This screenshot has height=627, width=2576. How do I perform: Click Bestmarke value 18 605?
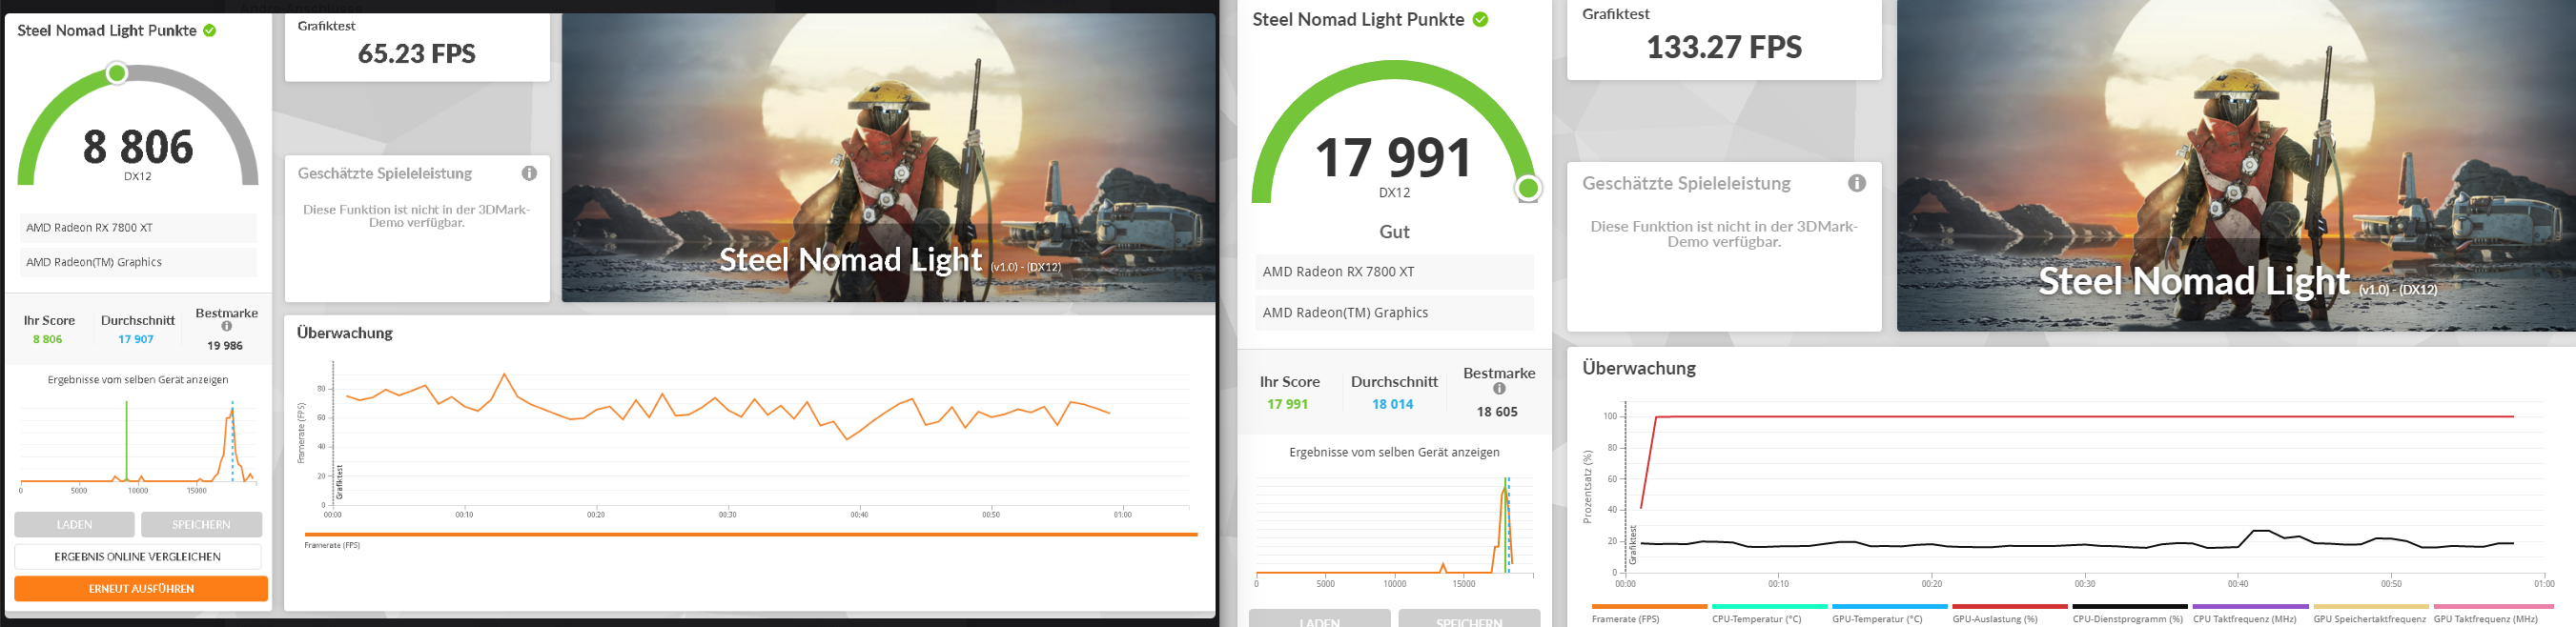[1497, 411]
